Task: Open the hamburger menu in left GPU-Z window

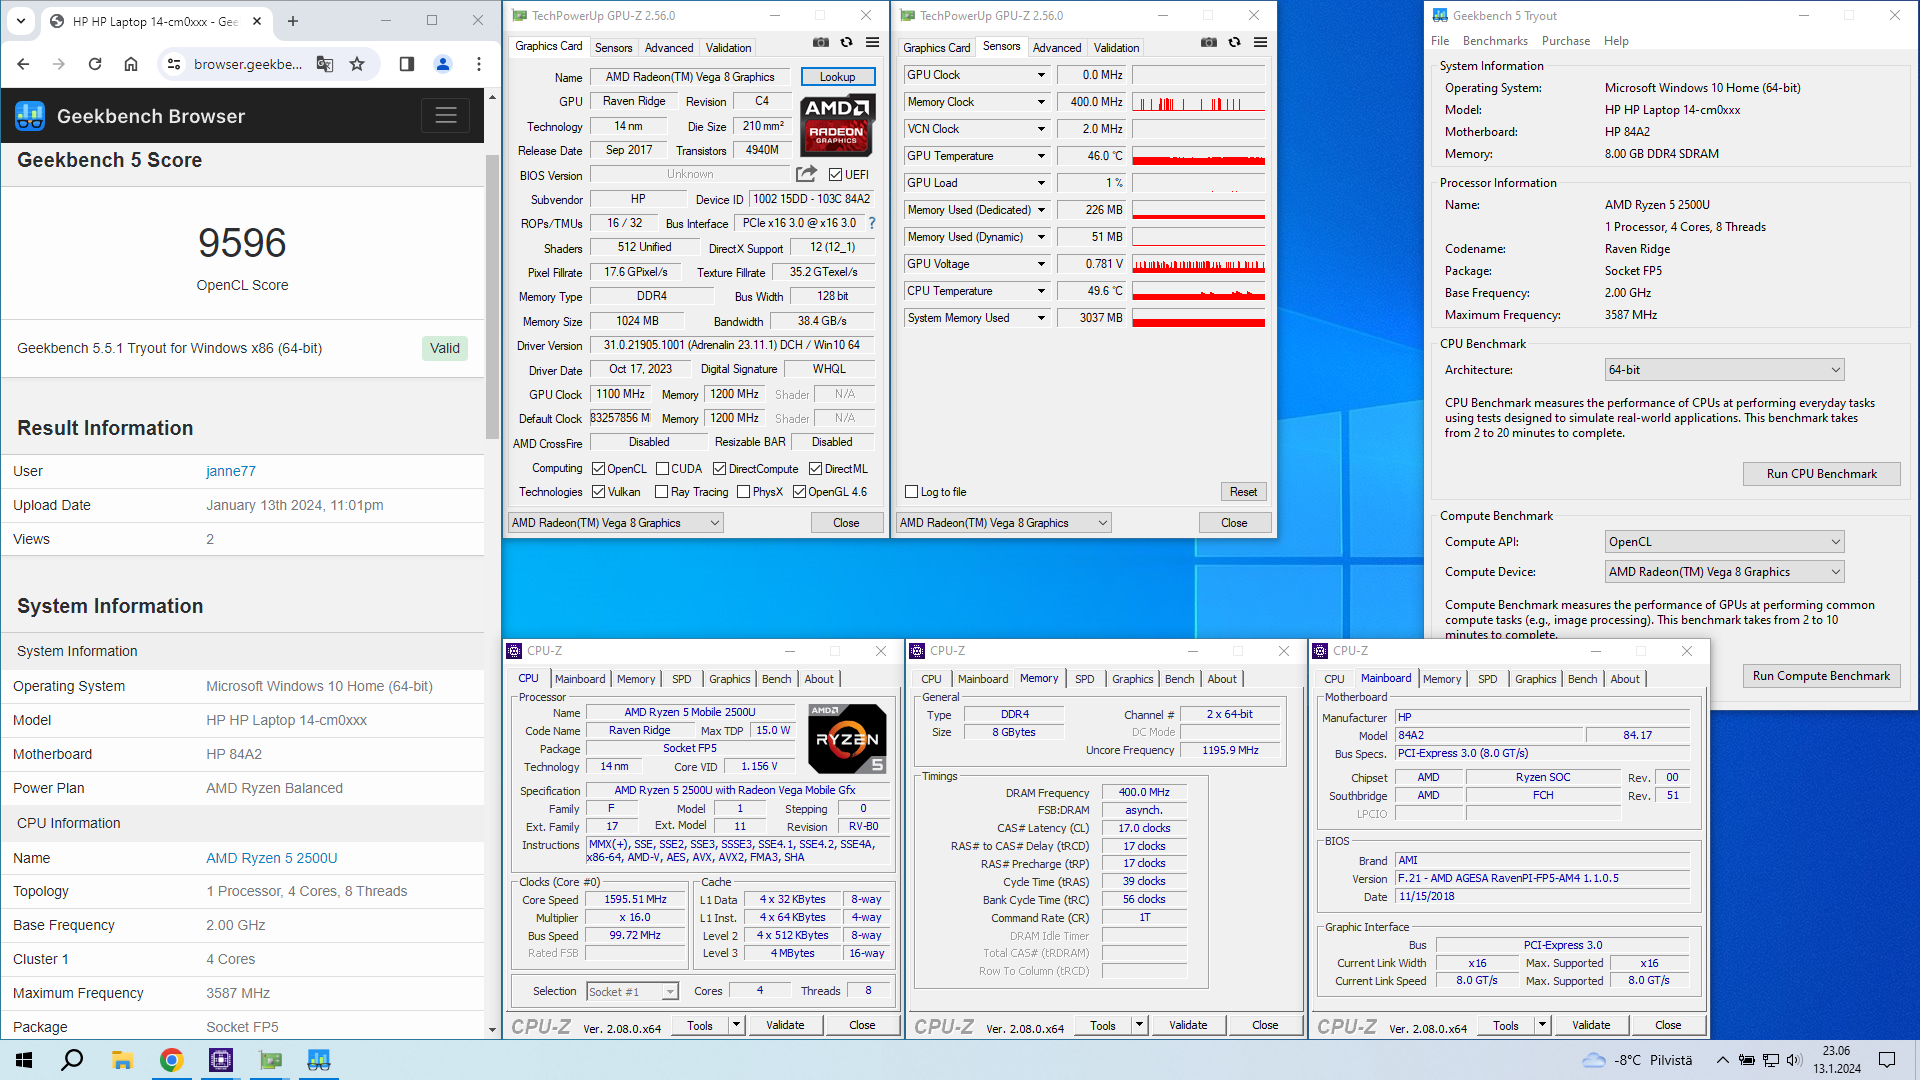Action: (872, 42)
